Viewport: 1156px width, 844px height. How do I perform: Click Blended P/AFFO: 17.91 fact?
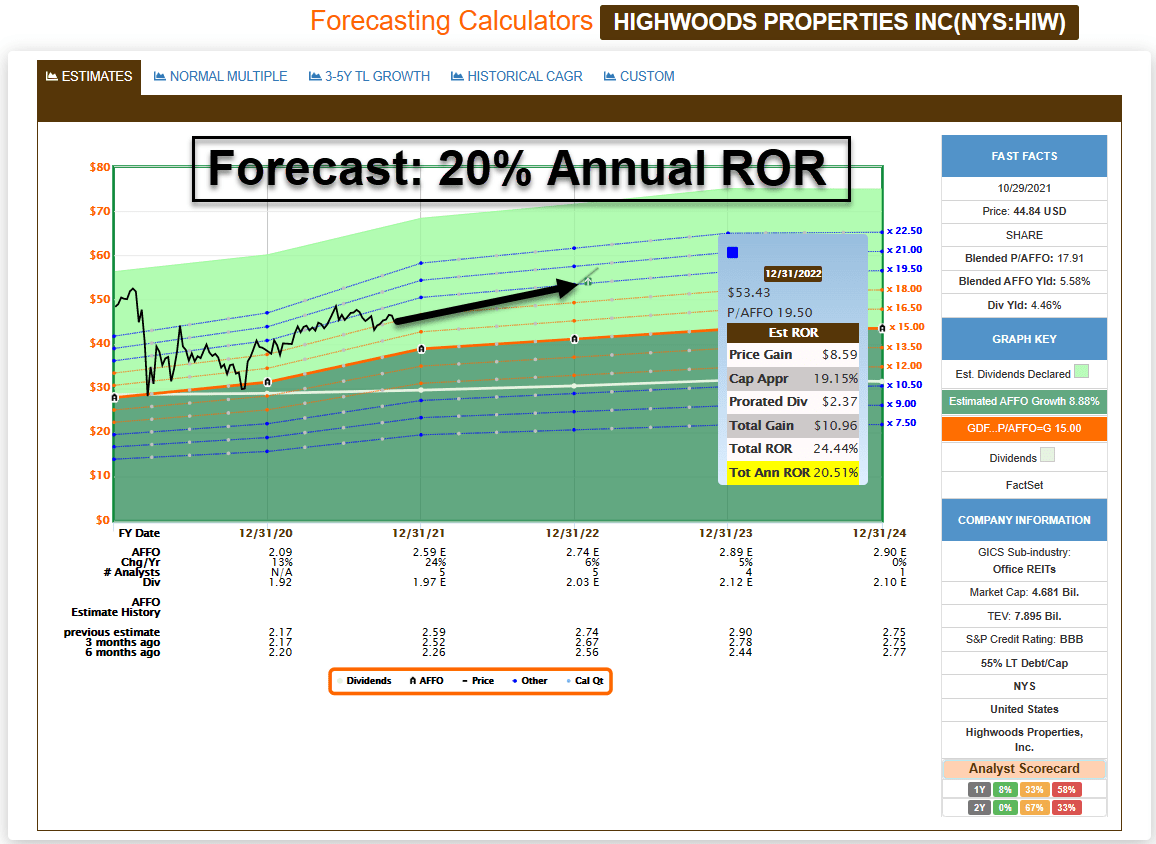tap(1024, 258)
